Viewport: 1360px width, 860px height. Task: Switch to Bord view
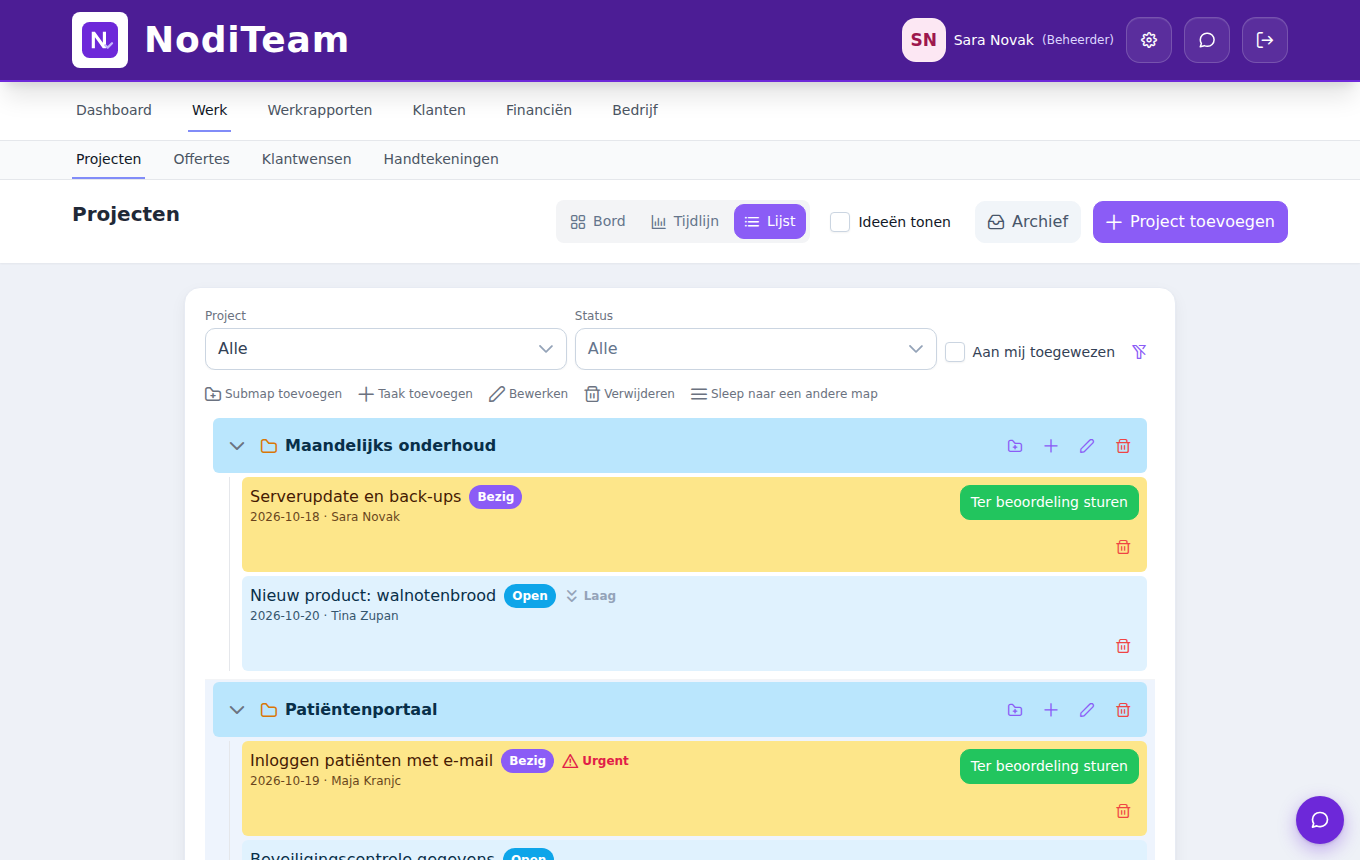(x=598, y=222)
